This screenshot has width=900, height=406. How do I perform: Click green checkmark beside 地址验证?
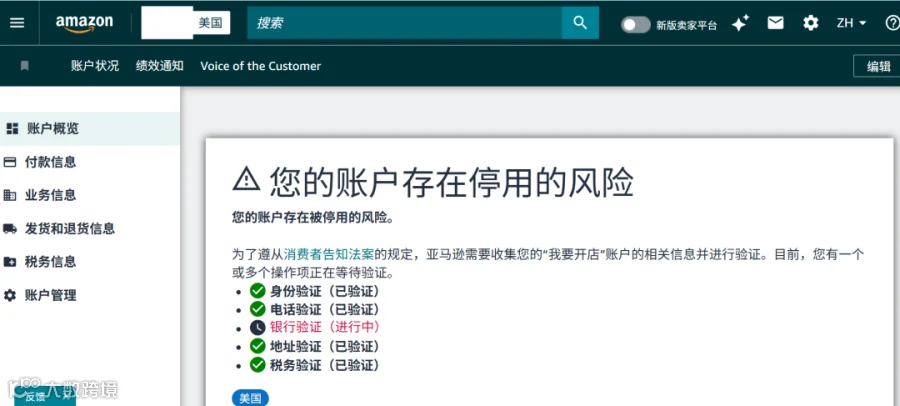[x=257, y=346]
